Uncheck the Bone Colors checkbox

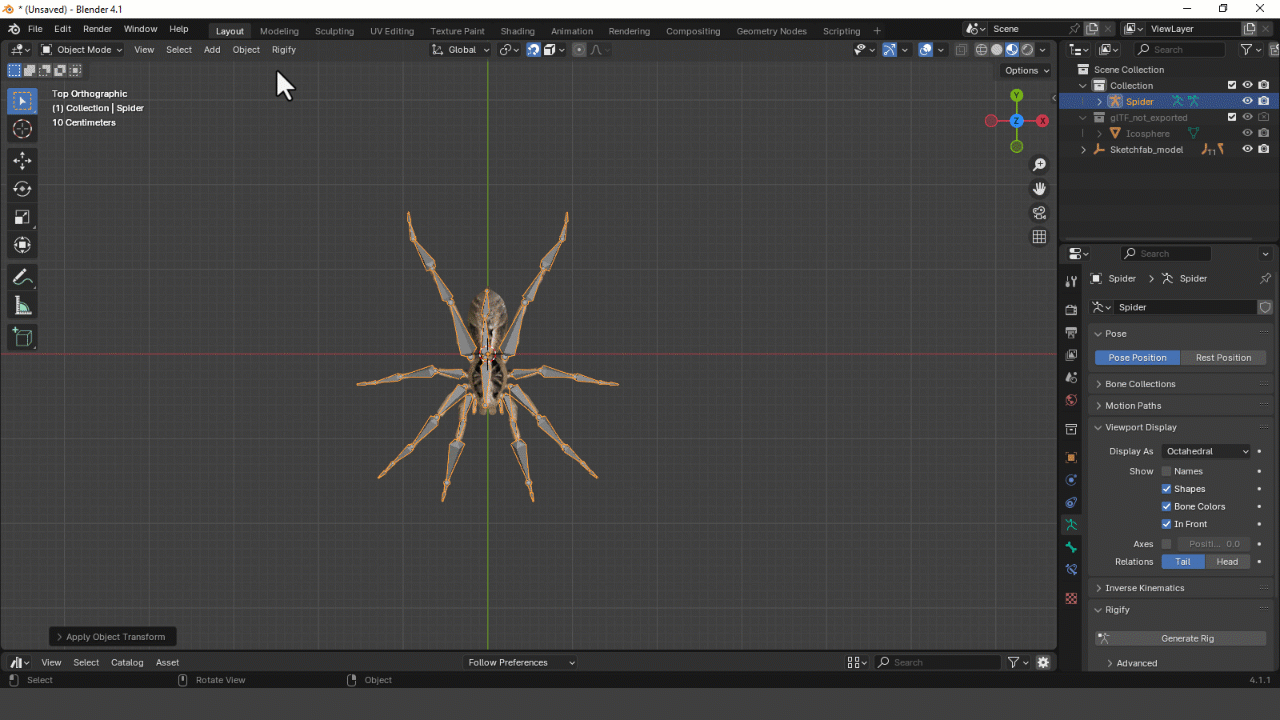tap(1166, 507)
